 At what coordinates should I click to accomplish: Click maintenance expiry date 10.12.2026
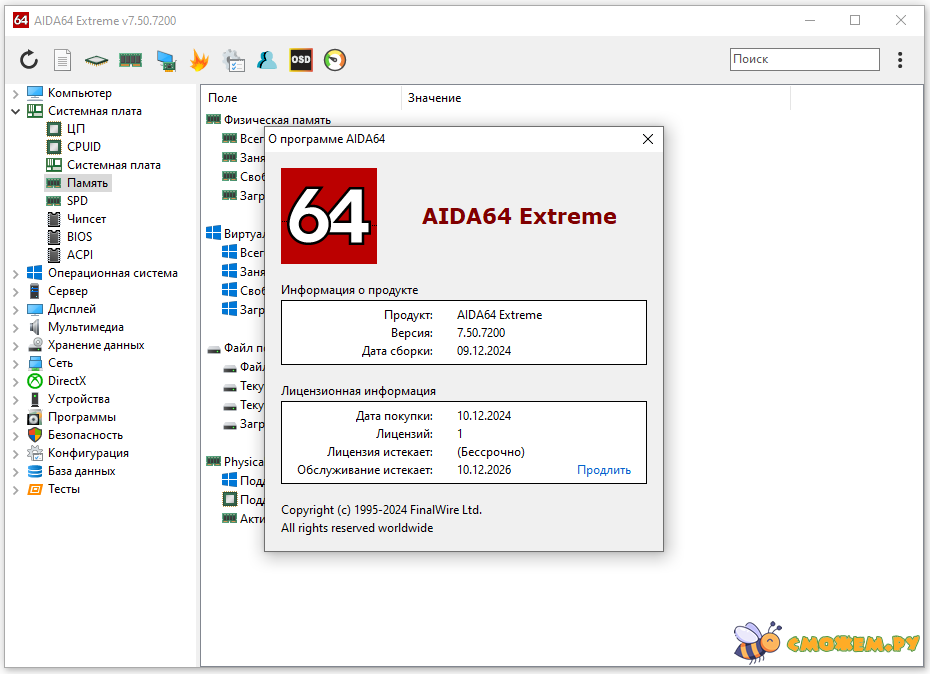click(484, 470)
